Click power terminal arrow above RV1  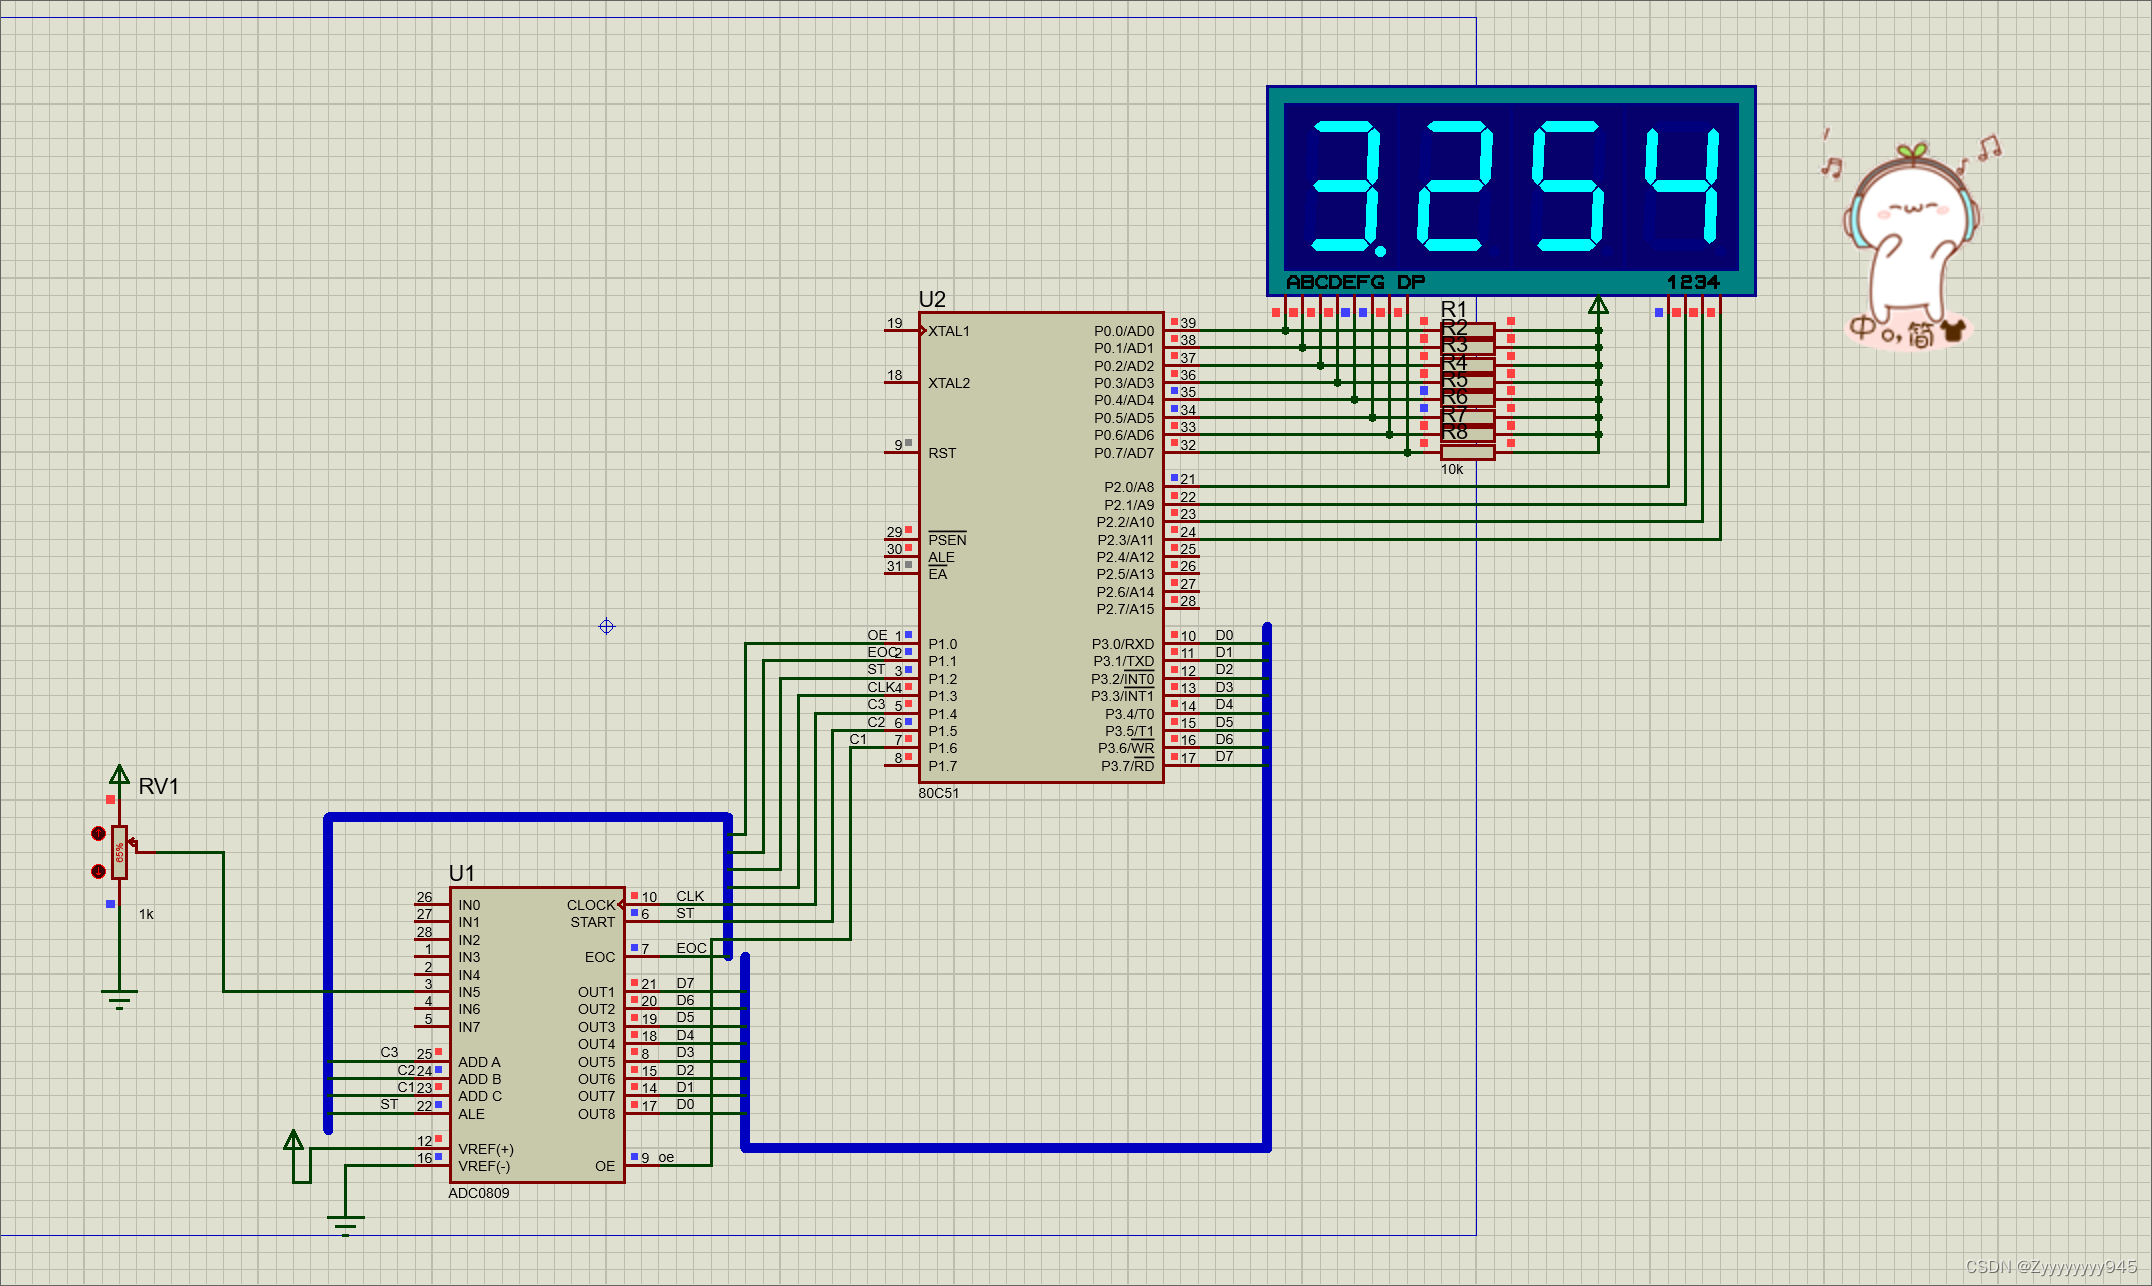tap(119, 775)
